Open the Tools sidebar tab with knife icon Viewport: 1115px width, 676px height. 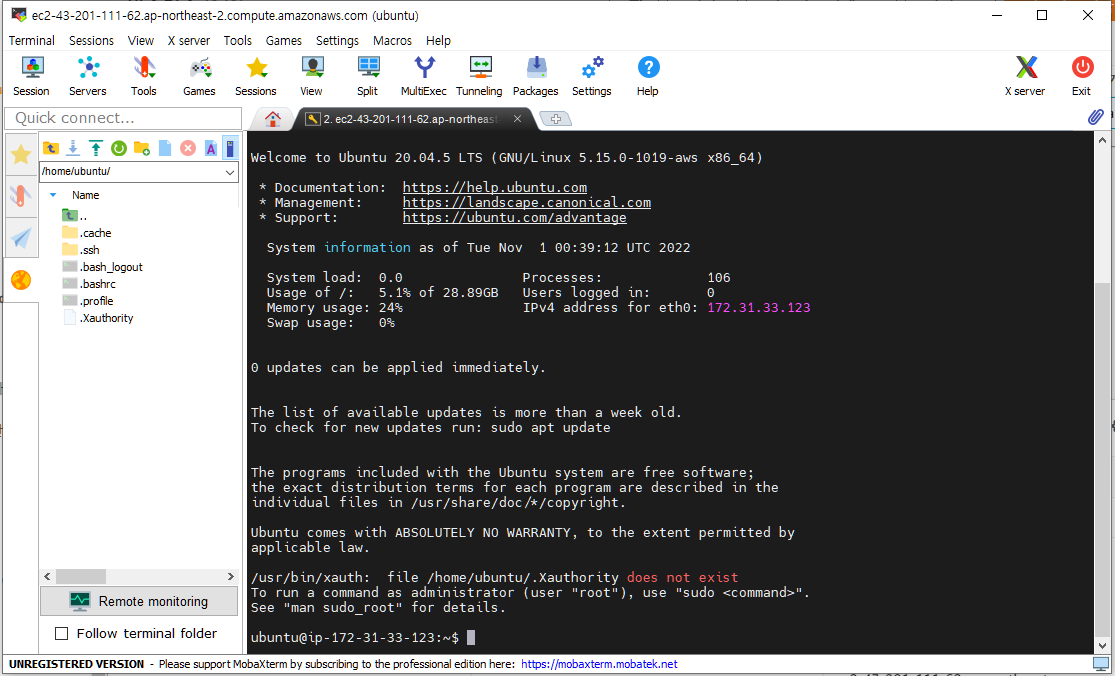21,195
